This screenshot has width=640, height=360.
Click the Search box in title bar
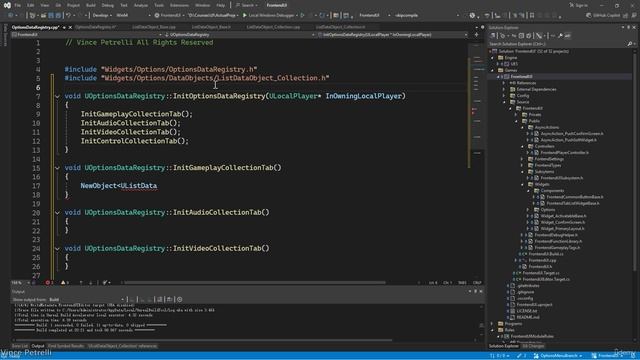(x=247, y=5)
